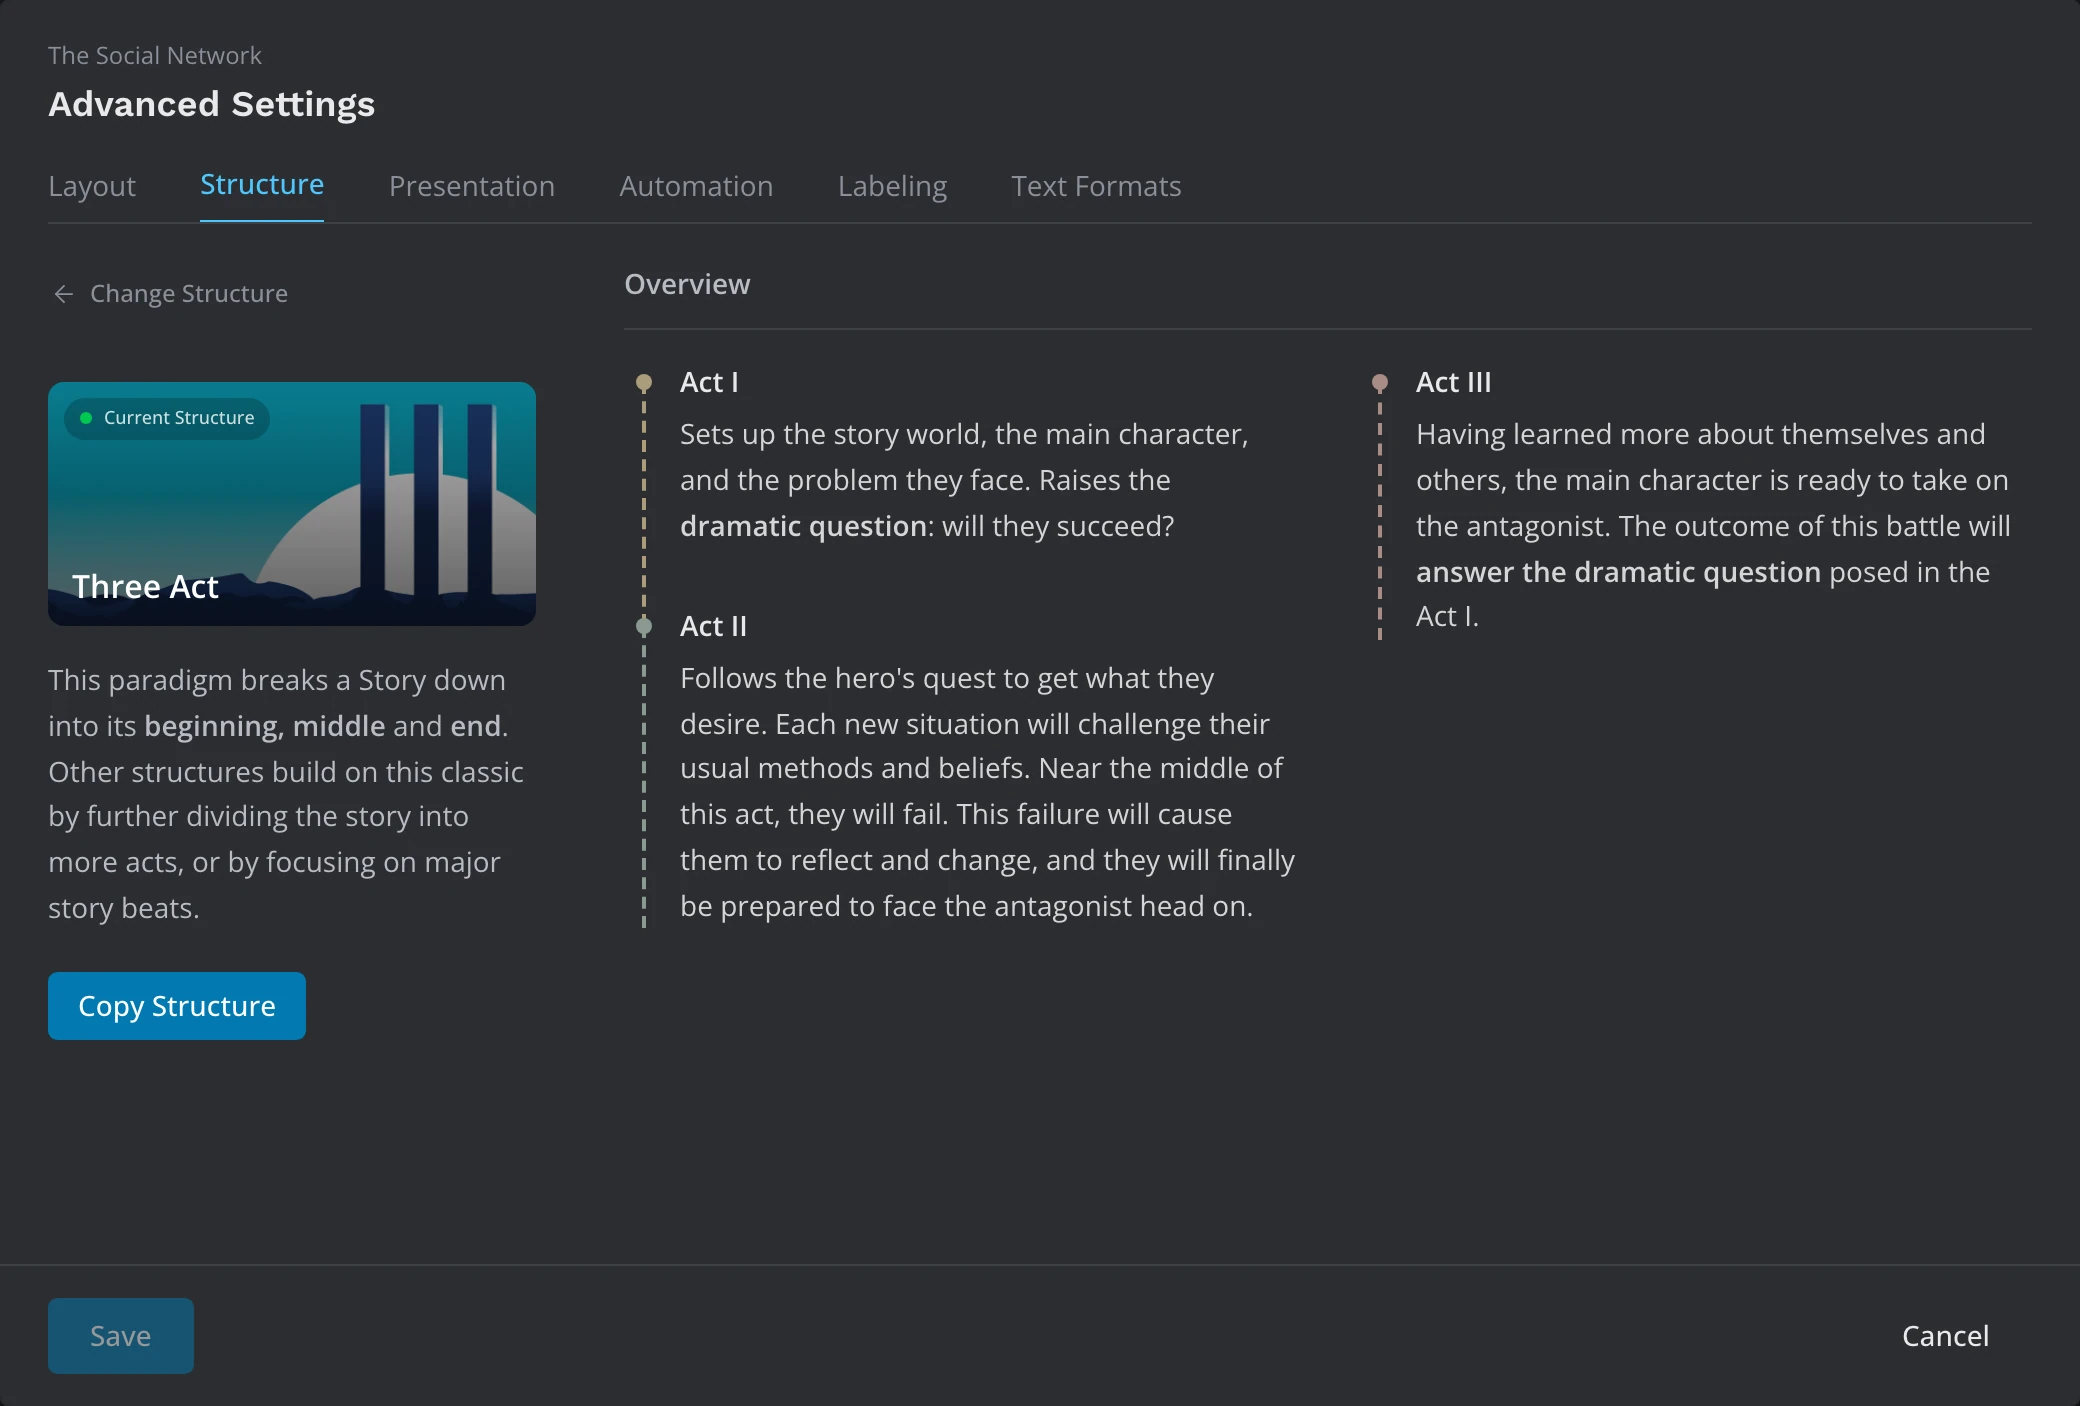The image size is (2080, 1406).
Task: Go to the Presentation tab
Action: tap(472, 186)
